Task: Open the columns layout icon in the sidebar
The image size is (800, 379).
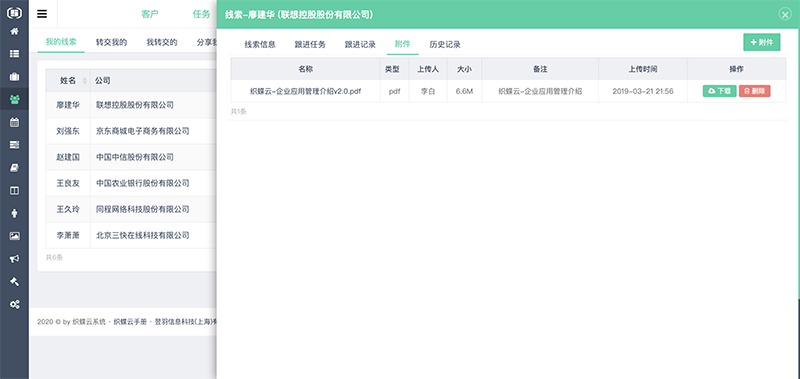Action: (x=14, y=190)
